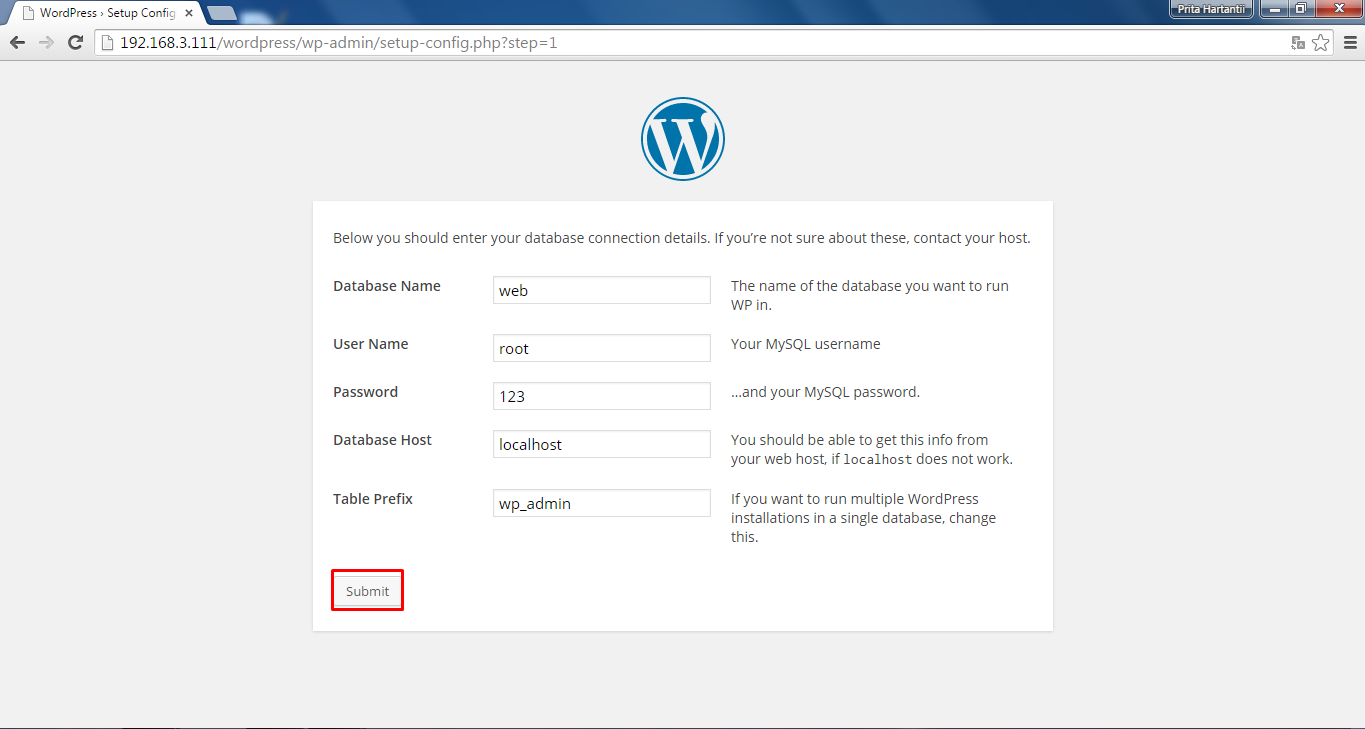Click the text 'Your MySQL username'
Screen dimensions: 1365x729
pyautogui.click(x=806, y=344)
